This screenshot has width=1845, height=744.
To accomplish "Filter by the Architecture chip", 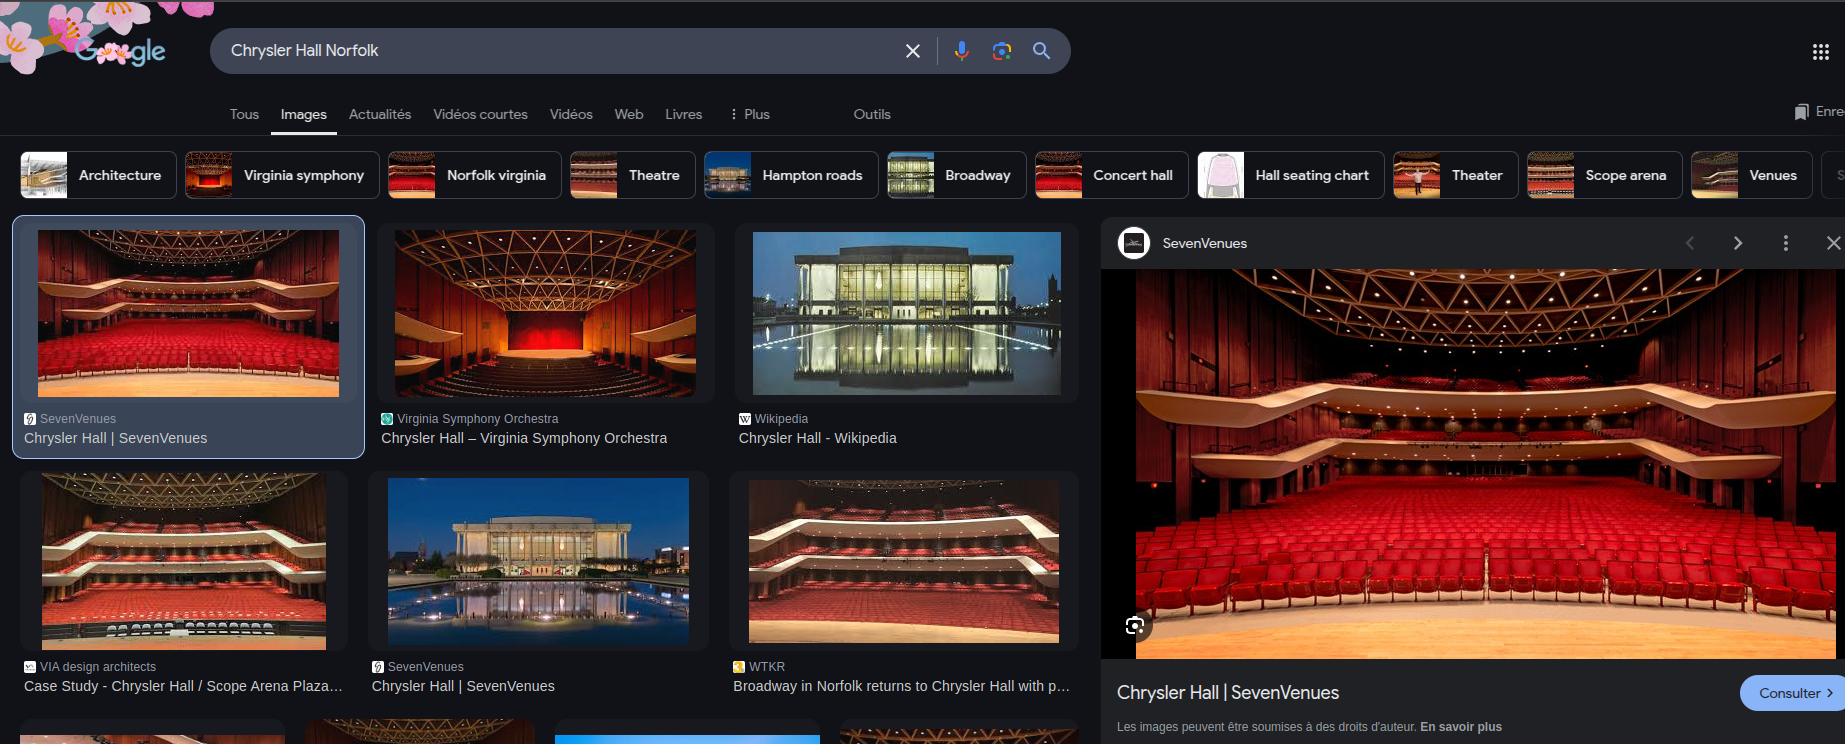I will coord(98,175).
